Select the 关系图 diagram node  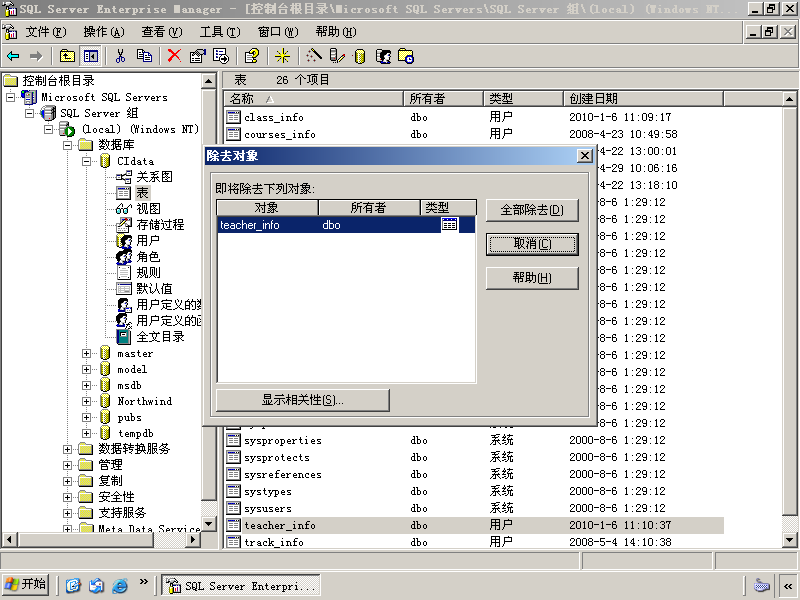tap(154, 177)
